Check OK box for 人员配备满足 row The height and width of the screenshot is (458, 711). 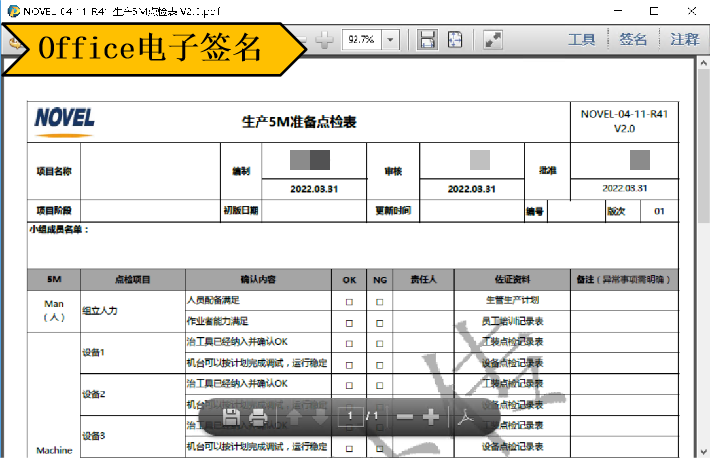[349, 301]
